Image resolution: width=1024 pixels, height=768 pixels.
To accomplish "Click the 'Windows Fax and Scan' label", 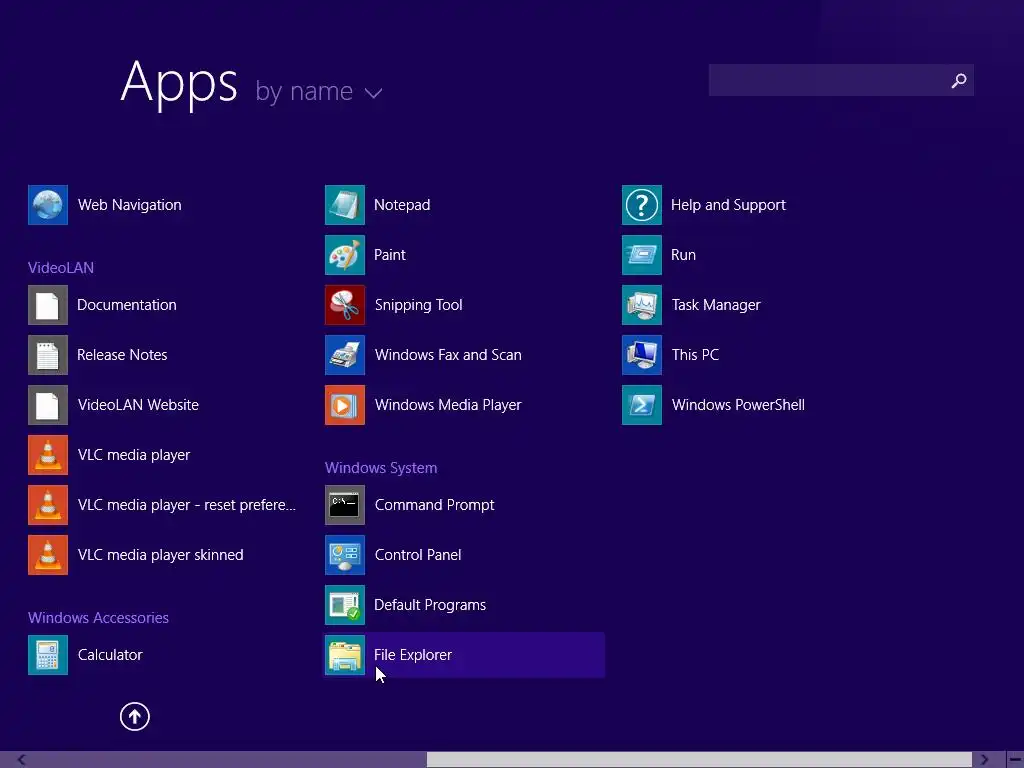I will click(x=448, y=355).
